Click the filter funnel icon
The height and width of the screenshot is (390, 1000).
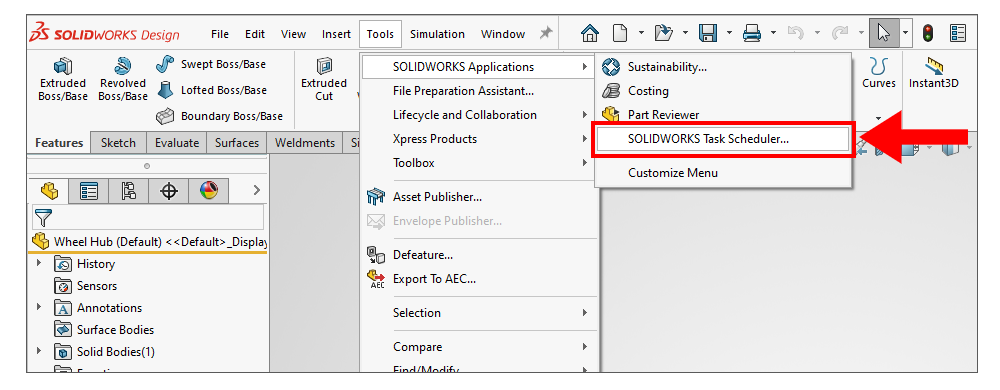point(43,218)
